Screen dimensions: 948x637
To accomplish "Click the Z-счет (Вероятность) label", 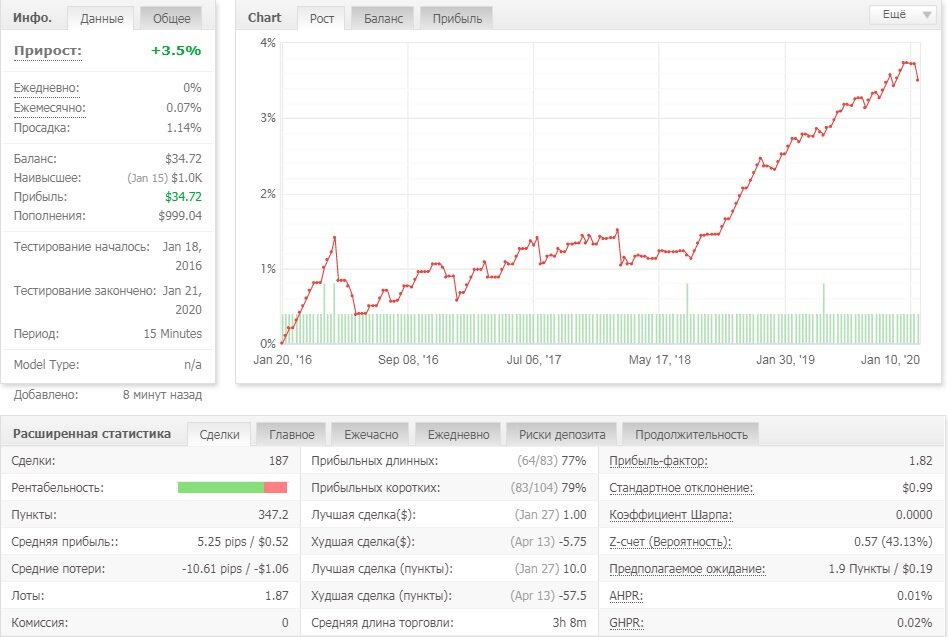I will tap(670, 542).
